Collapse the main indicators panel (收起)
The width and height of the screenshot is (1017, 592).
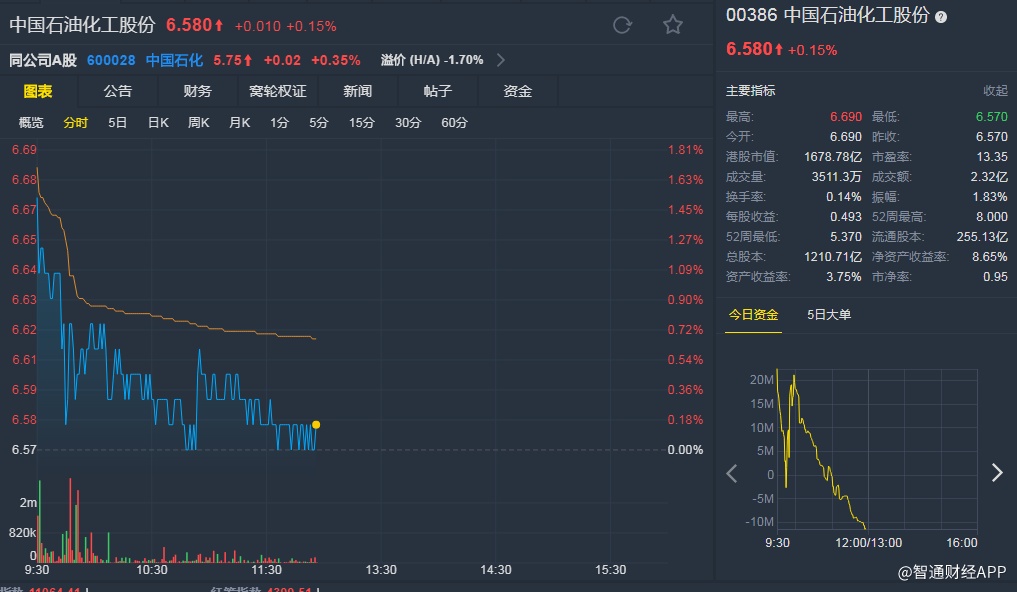coord(995,91)
